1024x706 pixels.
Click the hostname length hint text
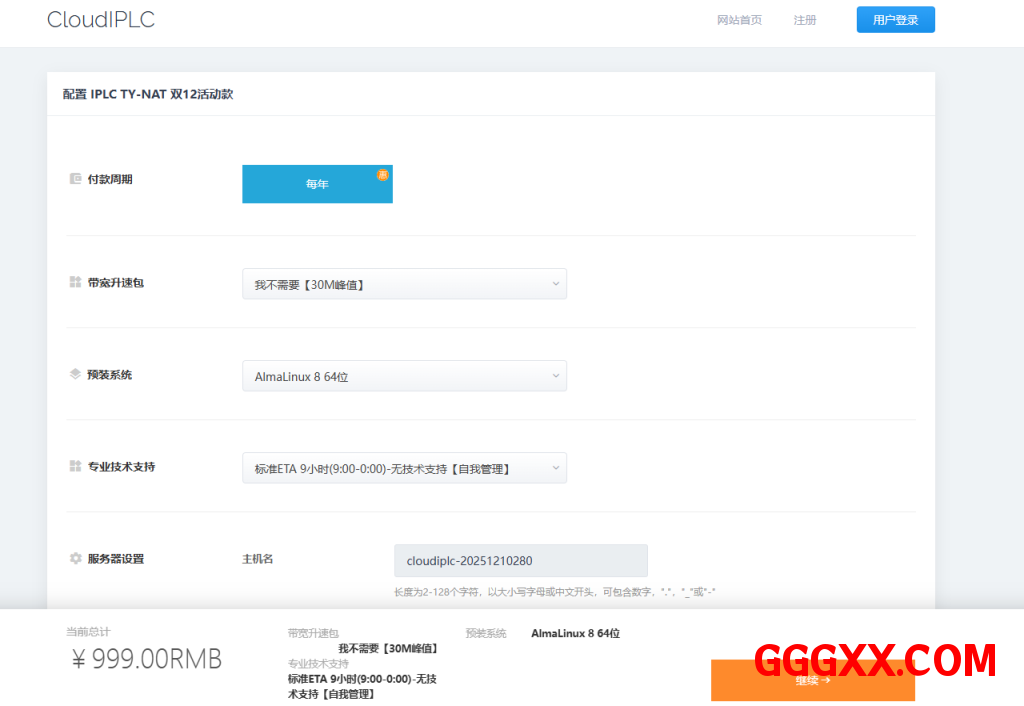click(555, 592)
